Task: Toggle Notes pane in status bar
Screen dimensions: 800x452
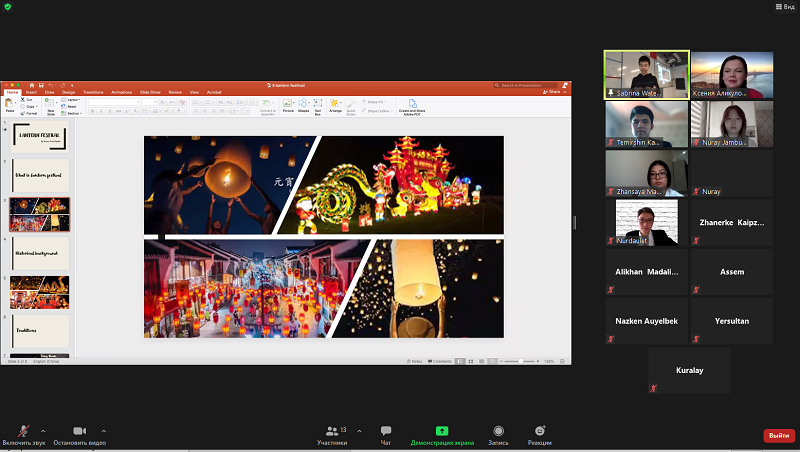Action: coord(415,361)
